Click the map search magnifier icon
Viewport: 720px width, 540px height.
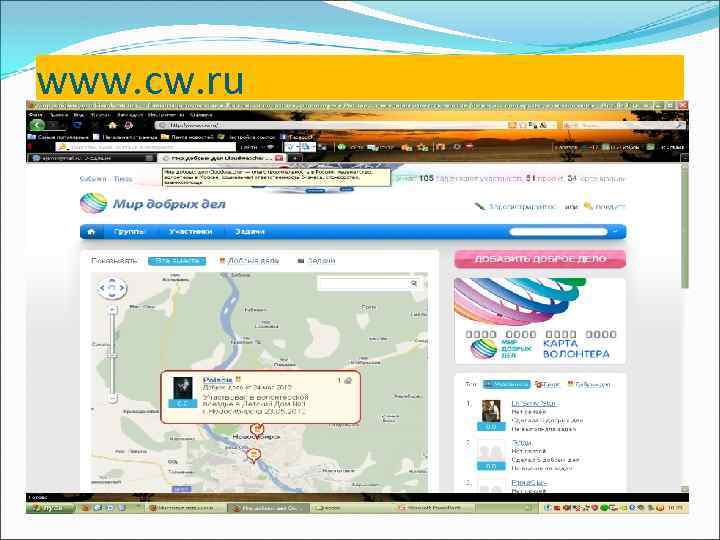coord(414,284)
